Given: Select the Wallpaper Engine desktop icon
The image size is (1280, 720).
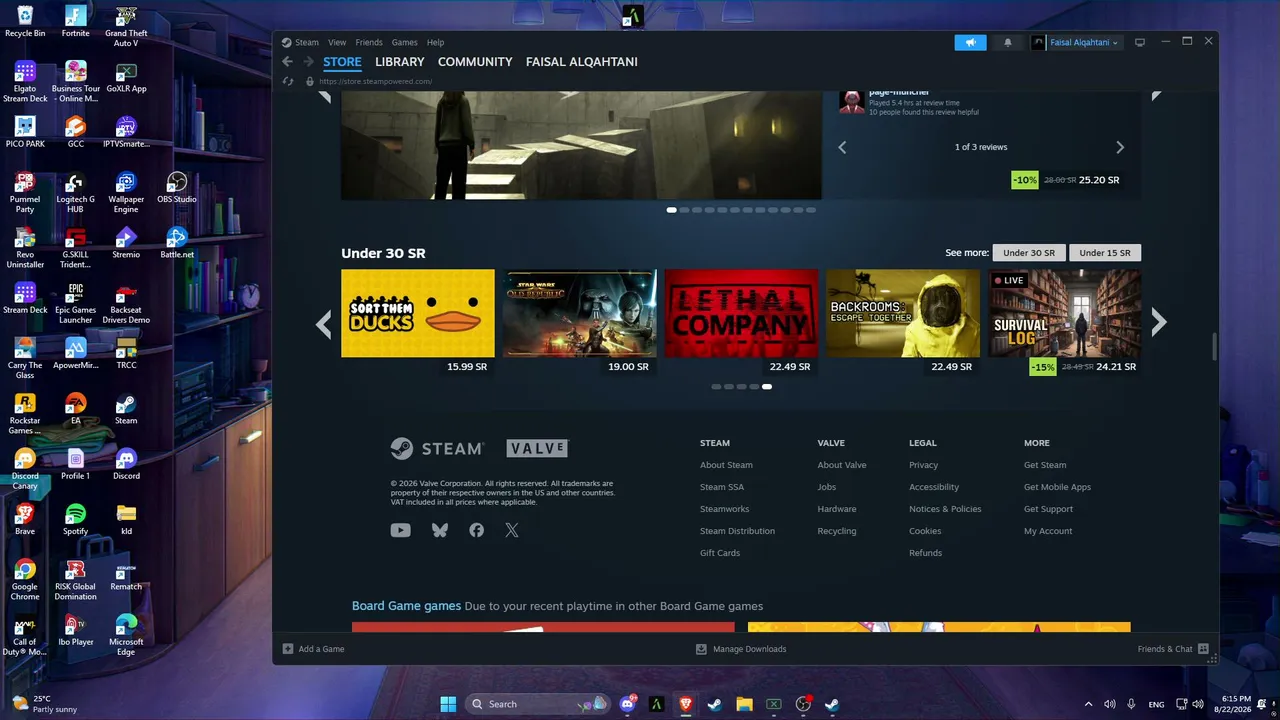Looking at the screenshot, I should 126,192.
